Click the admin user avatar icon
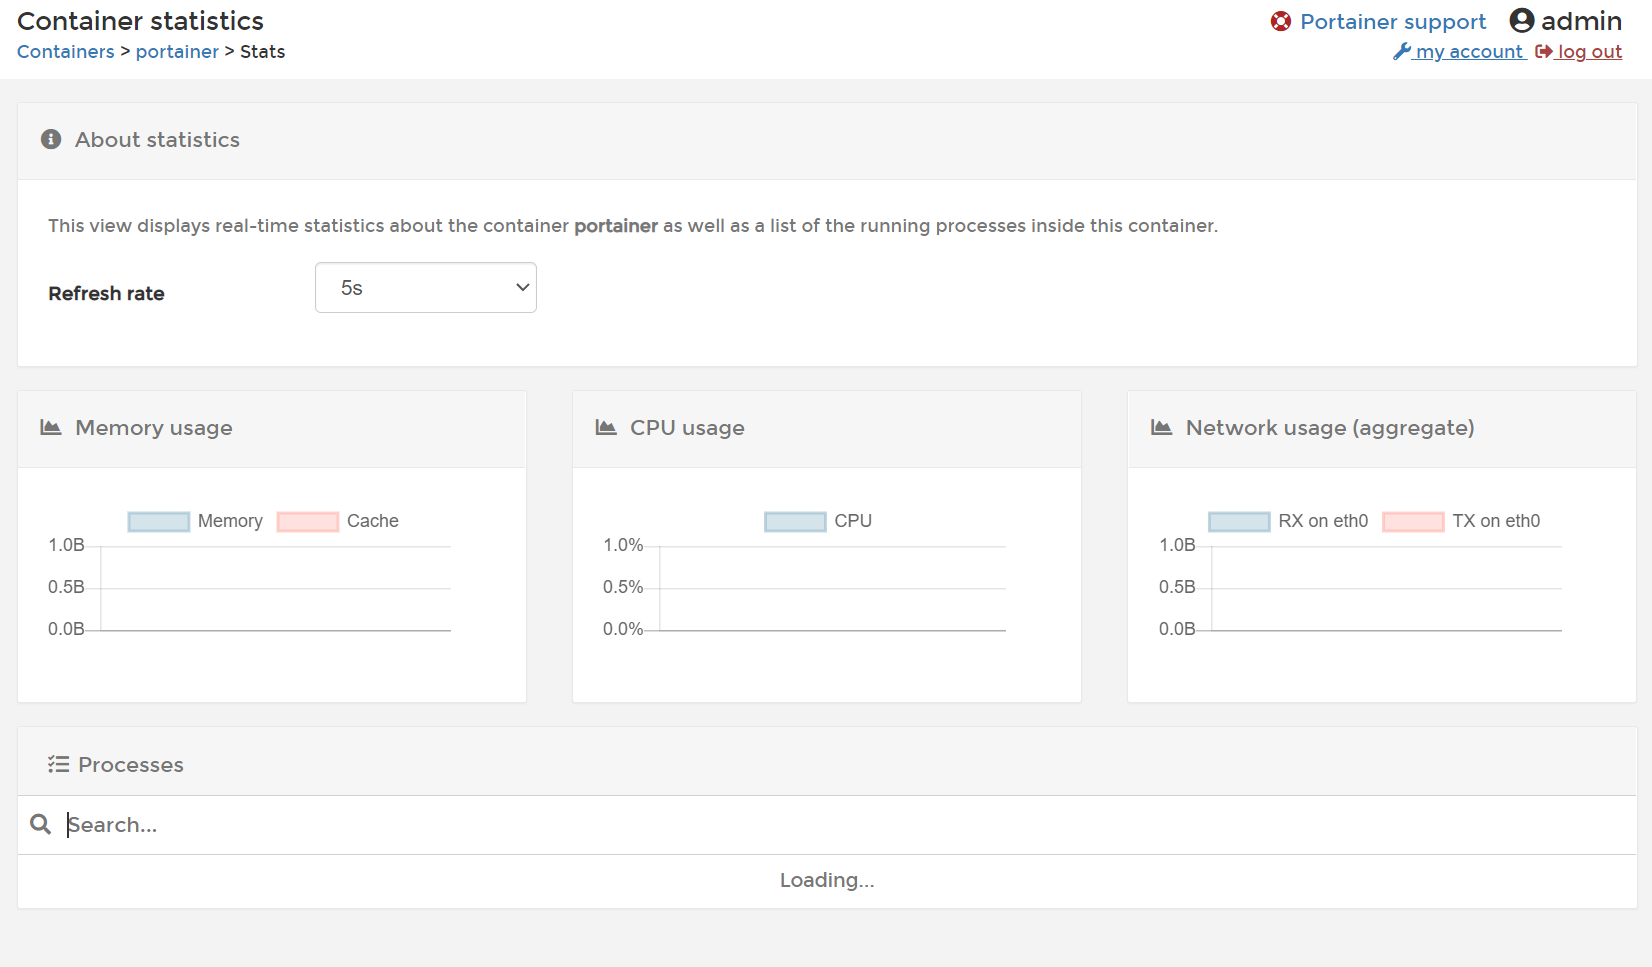 coord(1521,20)
